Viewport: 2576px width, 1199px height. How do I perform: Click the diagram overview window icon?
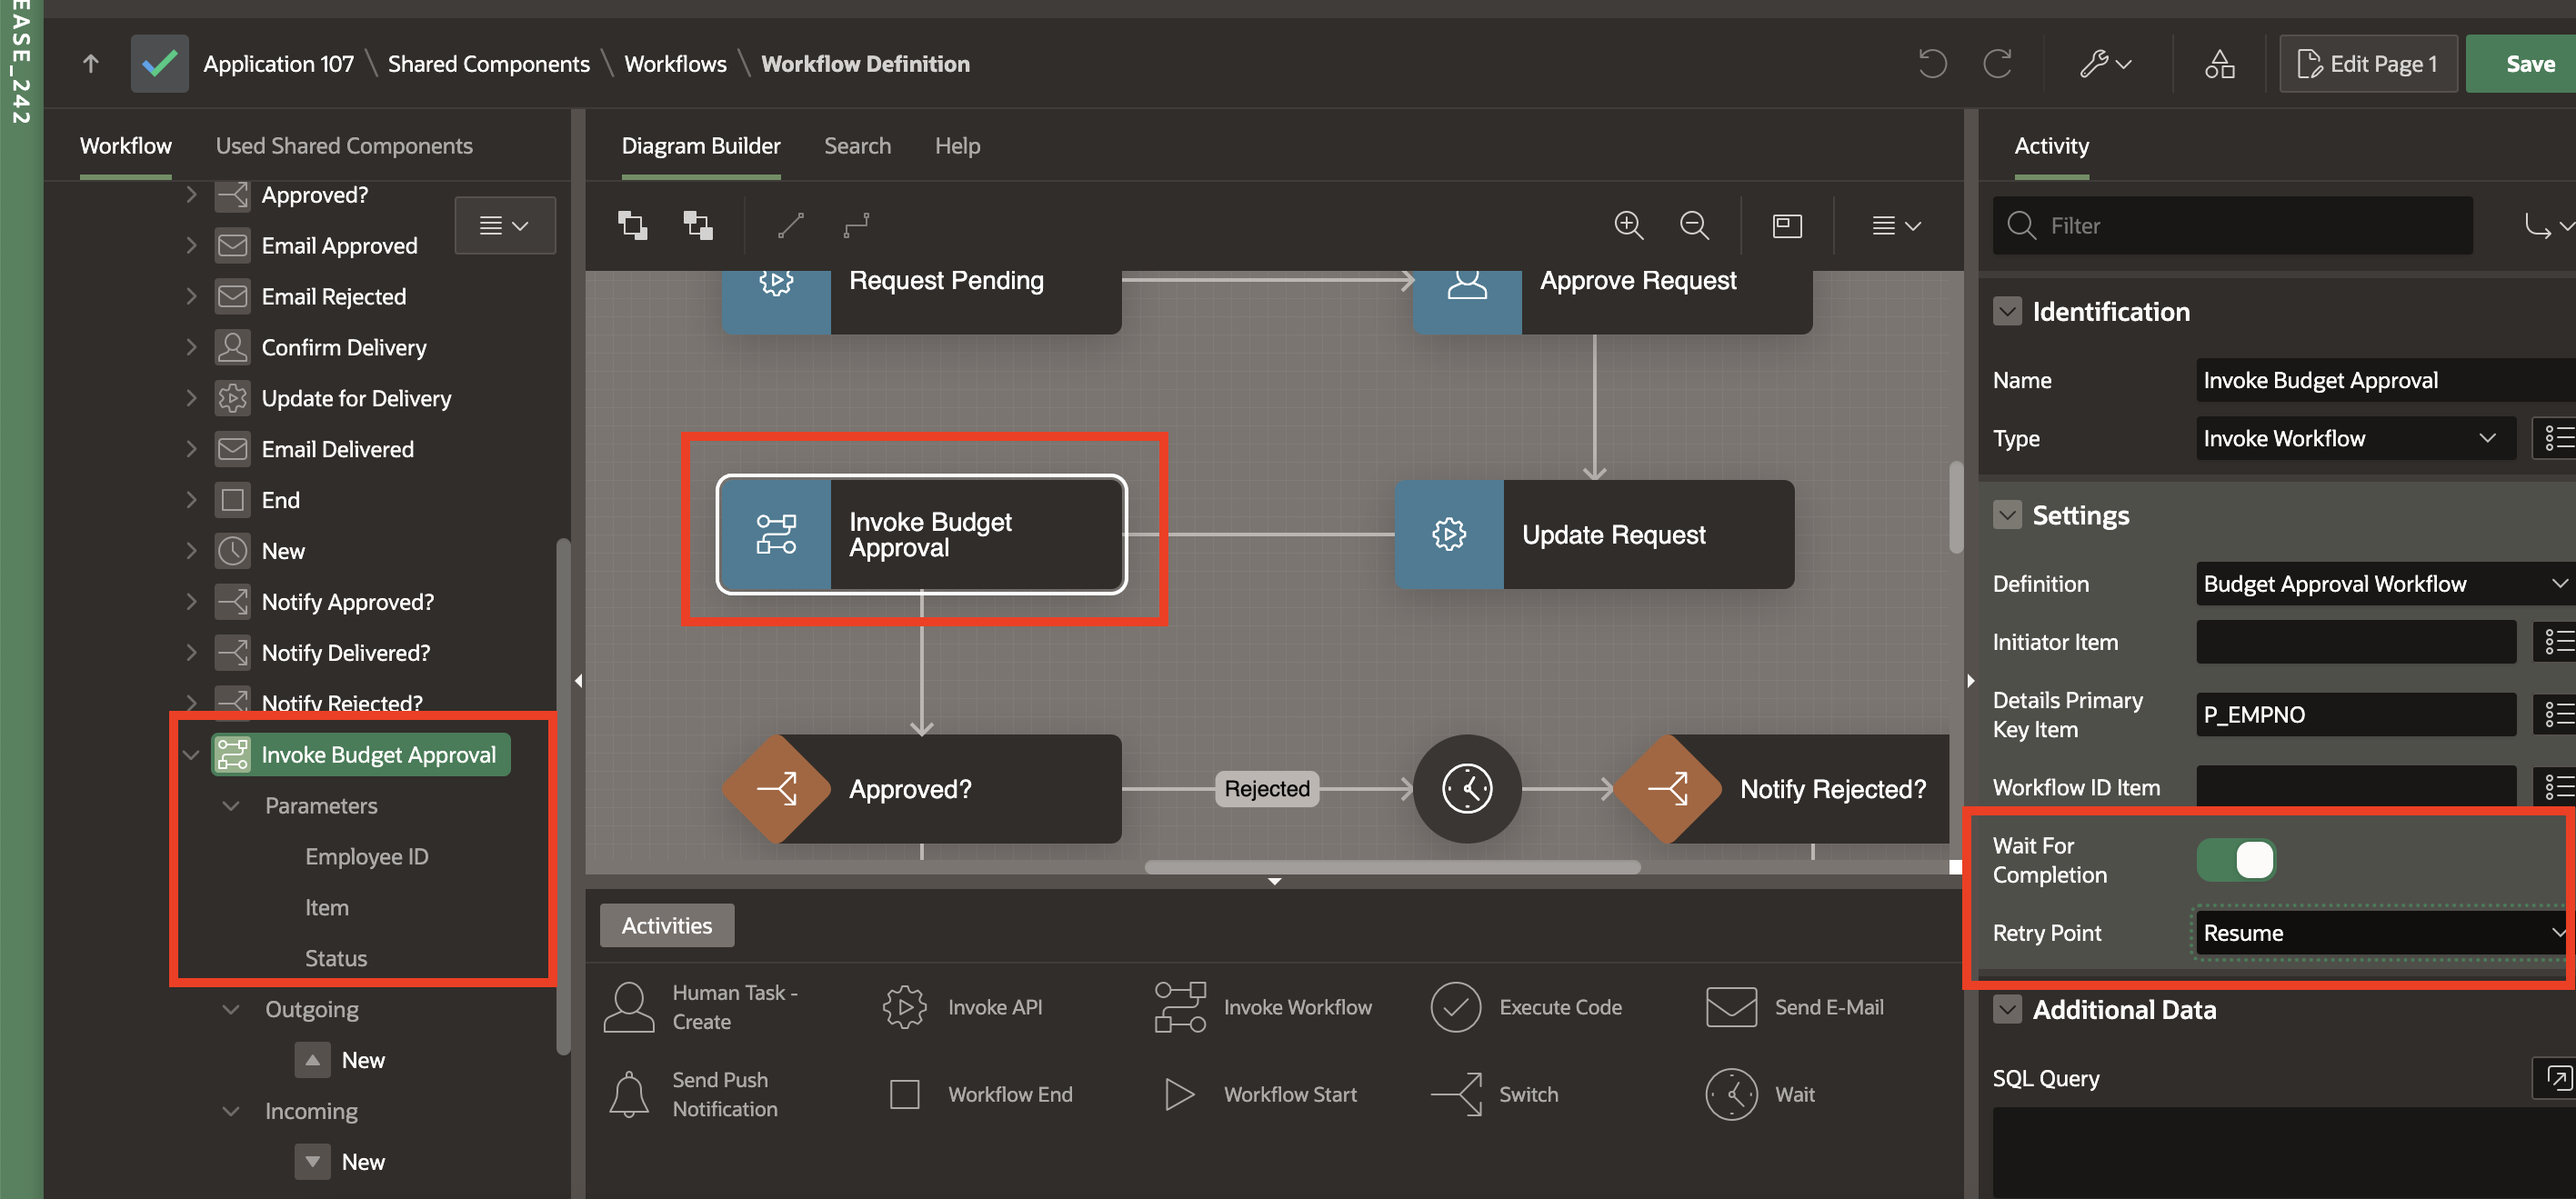[x=1787, y=225]
